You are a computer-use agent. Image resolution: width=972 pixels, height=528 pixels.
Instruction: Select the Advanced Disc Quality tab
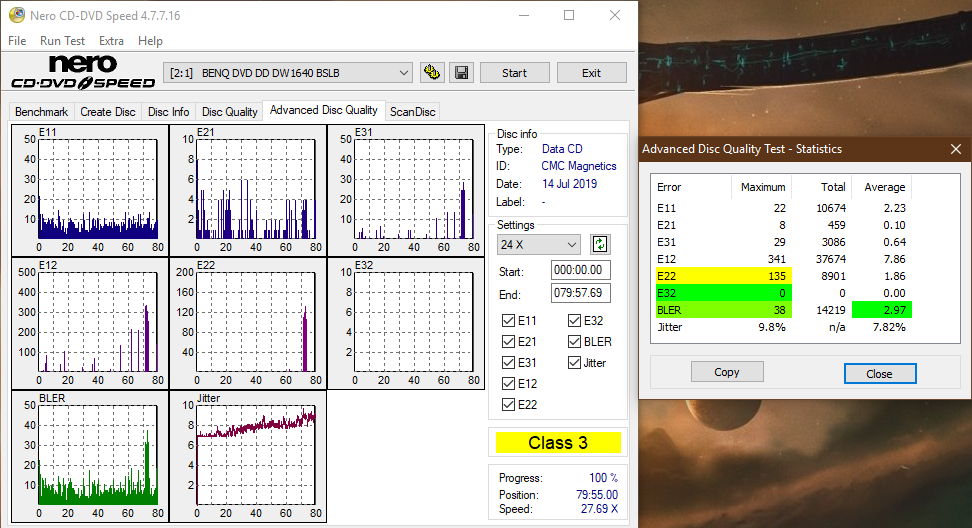[324, 110]
